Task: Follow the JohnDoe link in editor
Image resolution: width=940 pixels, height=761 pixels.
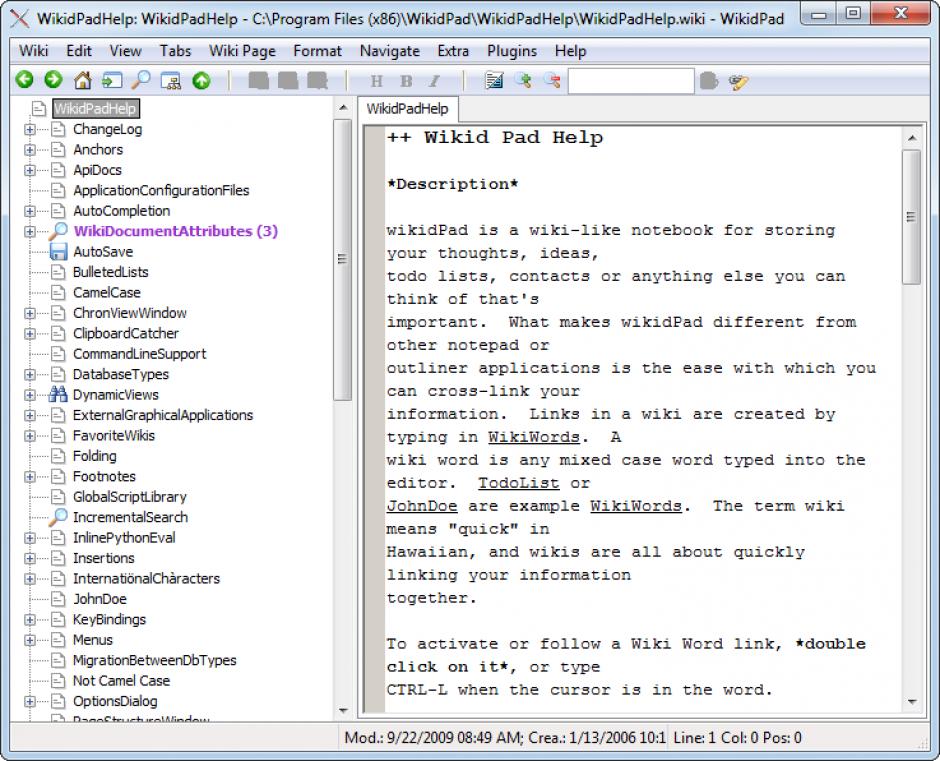Action: [422, 506]
